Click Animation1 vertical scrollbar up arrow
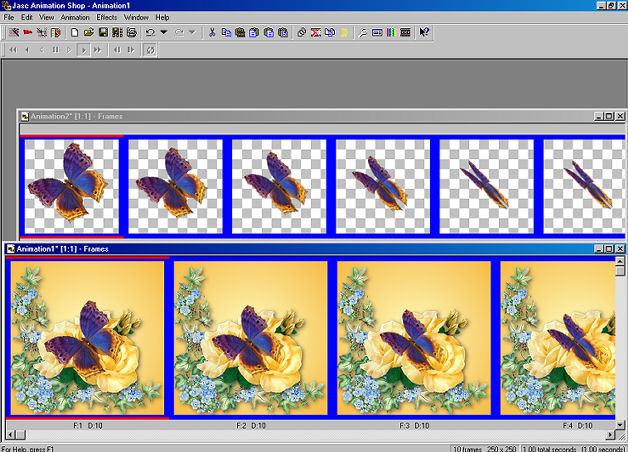This screenshot has height=452, width=628. click(x=620, y=261)
